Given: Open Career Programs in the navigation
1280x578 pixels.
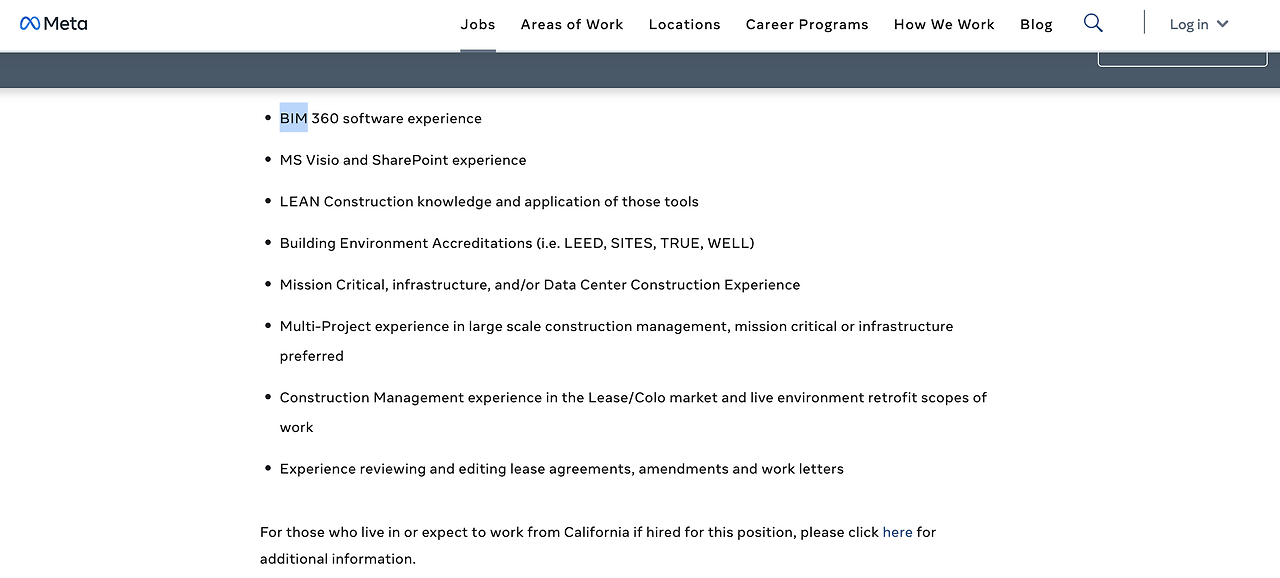Looking at the screenshot, I should point(807,24).
